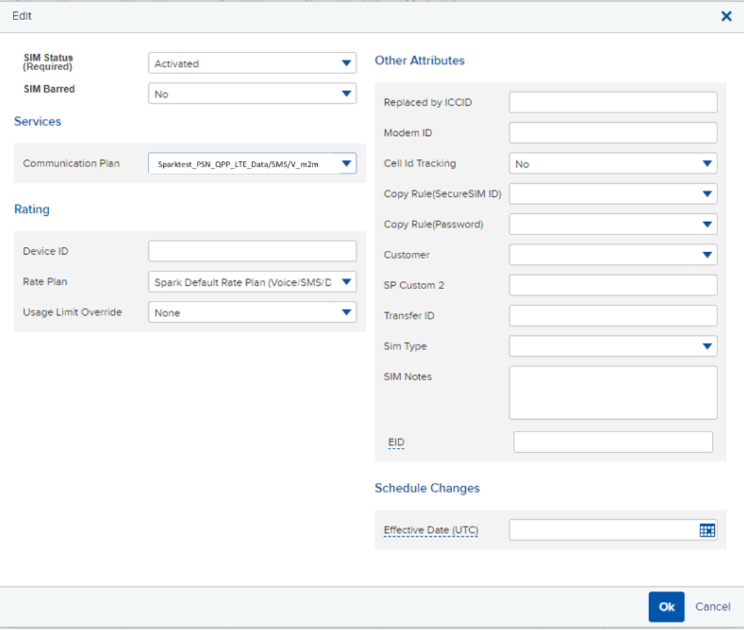This screenshot has height=630, width=744.
Task: Expand the Cell Id Tracking dropdown
Action: pos(612,163)
